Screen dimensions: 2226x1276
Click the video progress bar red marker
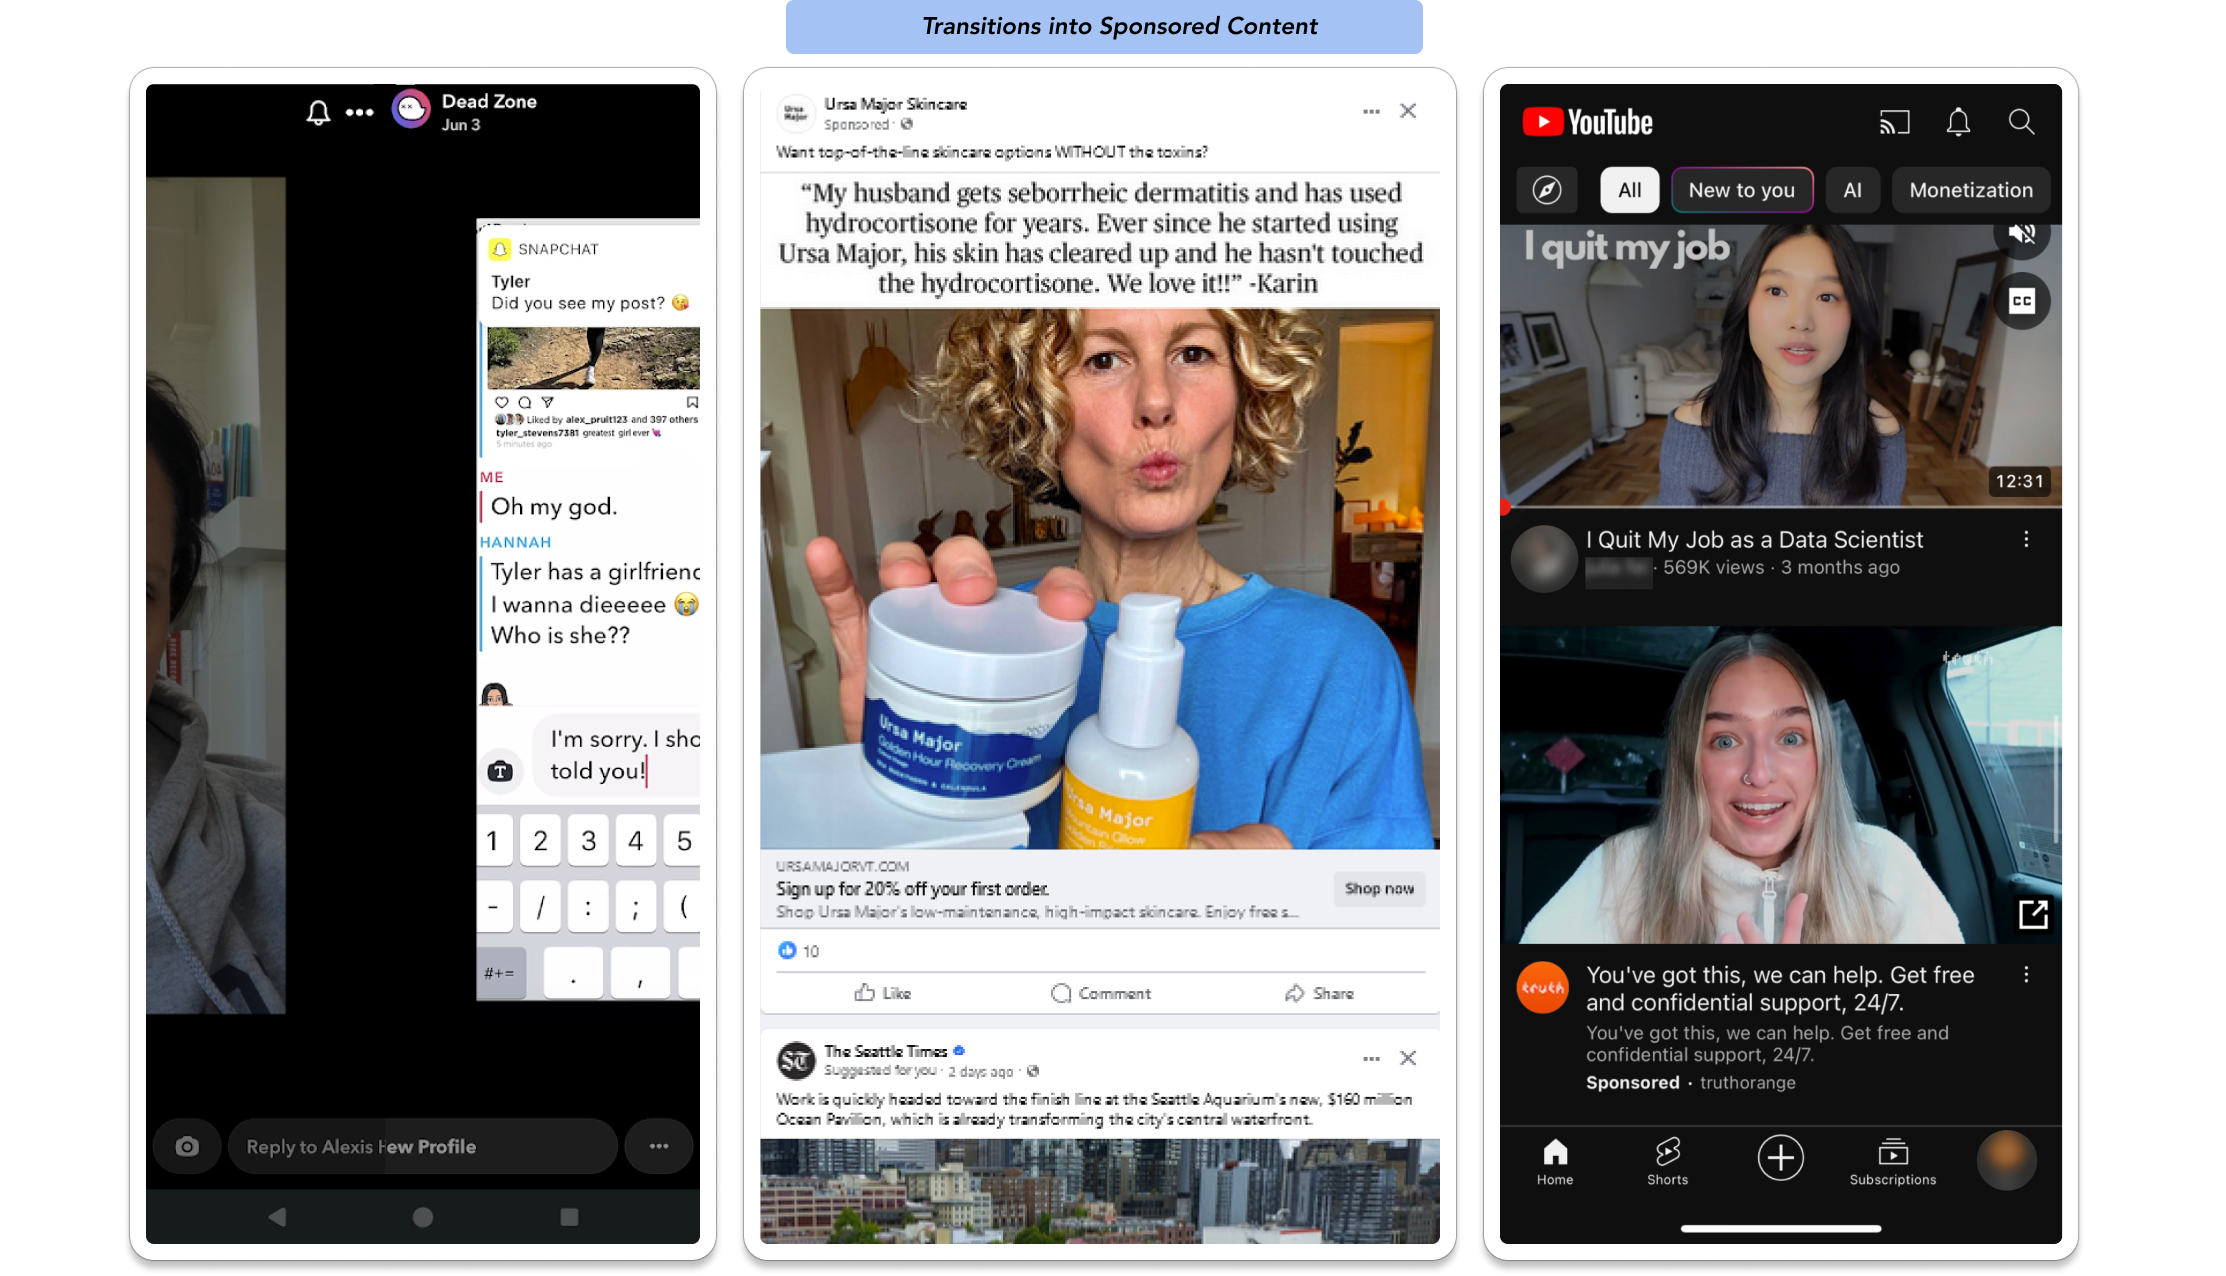click(1505, 508)
